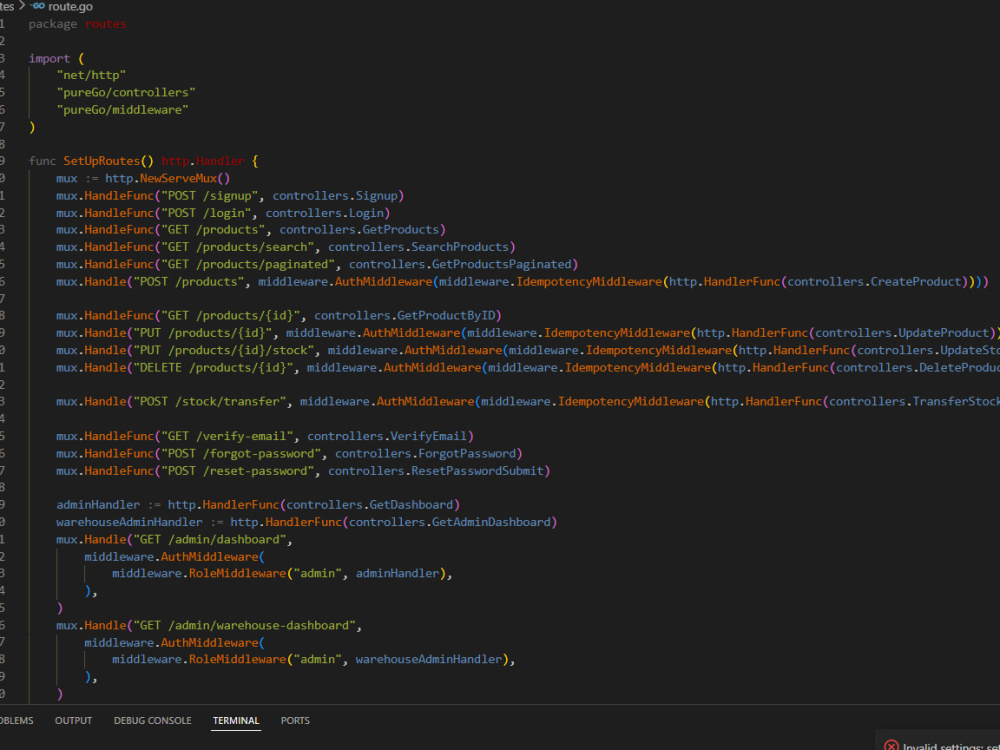Click controllers.Login on the login route
The height and width of the screenshot is (750, 1000).
click(325, 213)
